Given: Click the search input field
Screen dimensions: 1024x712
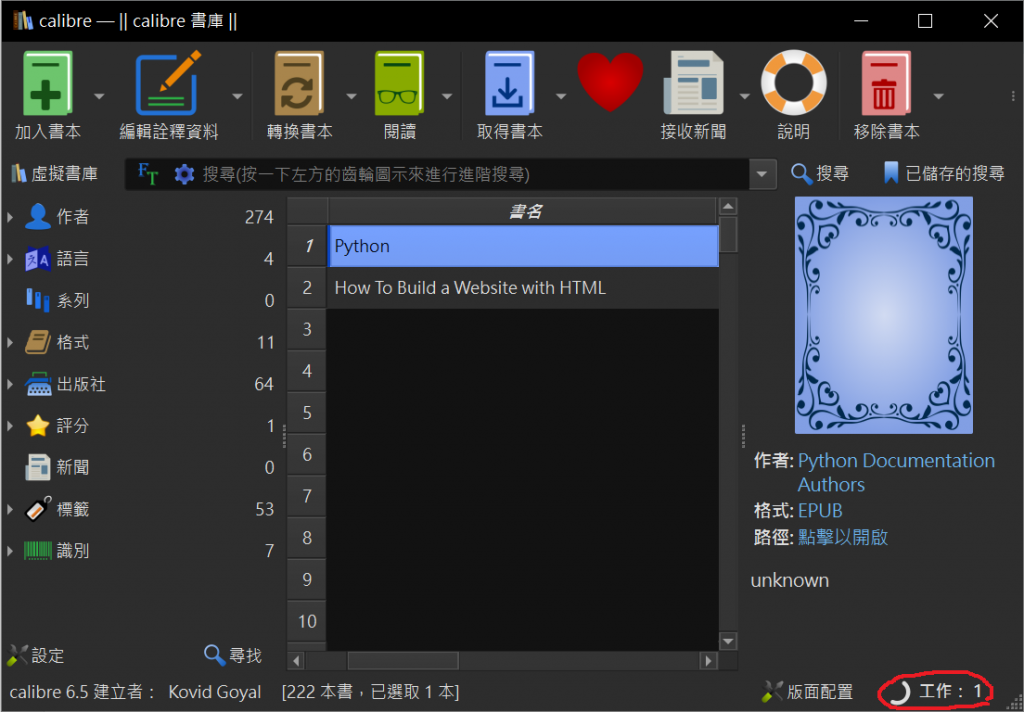Looking at the screenshot, I should click(474, 174).
